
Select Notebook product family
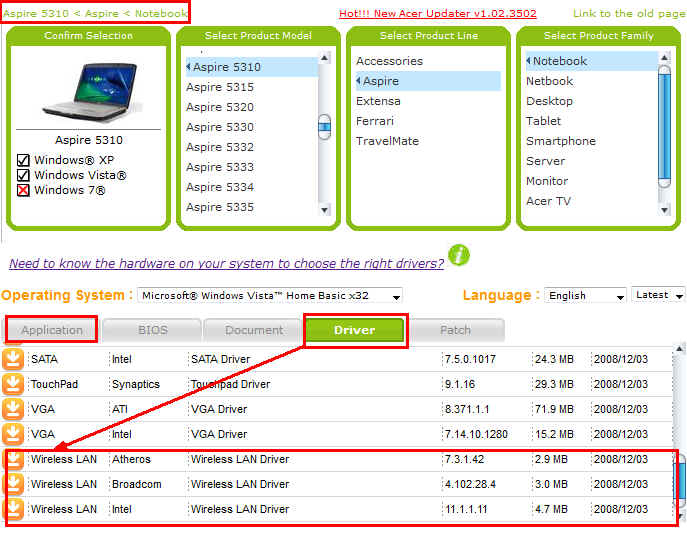pos(592,61)
